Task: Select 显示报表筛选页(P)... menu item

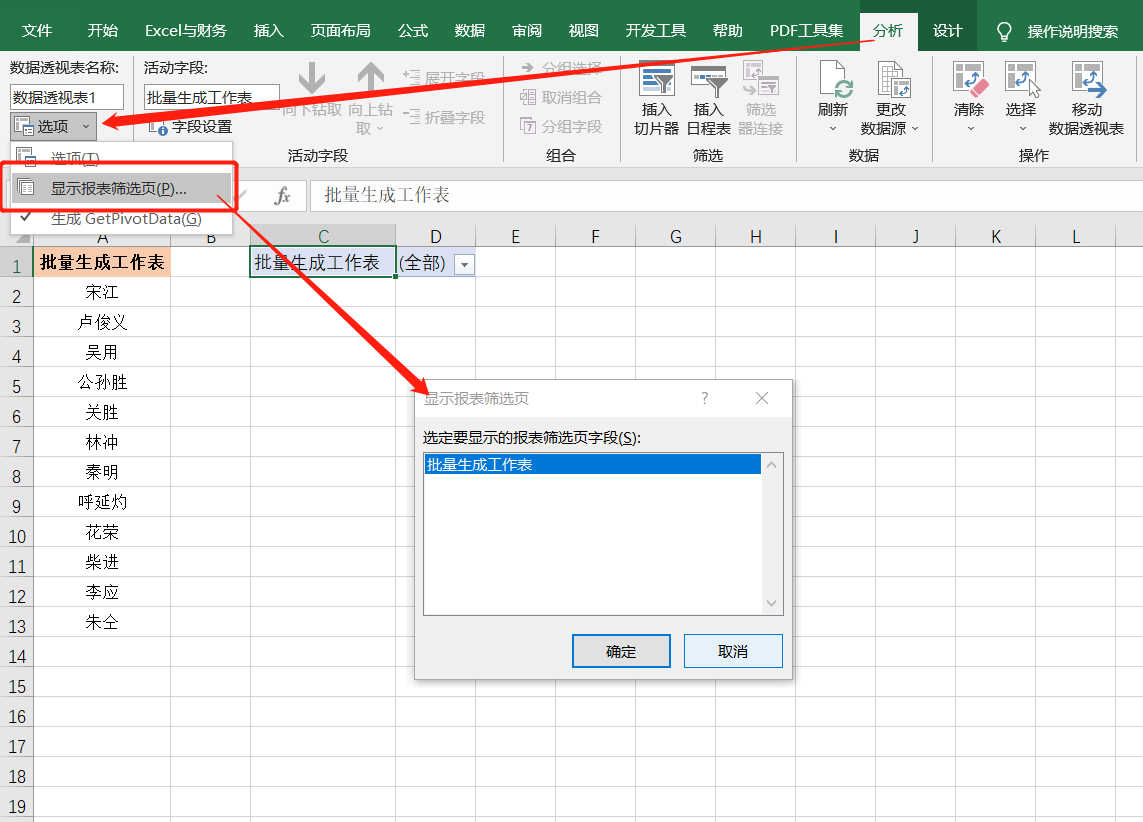Action: (x=122, y=188)
